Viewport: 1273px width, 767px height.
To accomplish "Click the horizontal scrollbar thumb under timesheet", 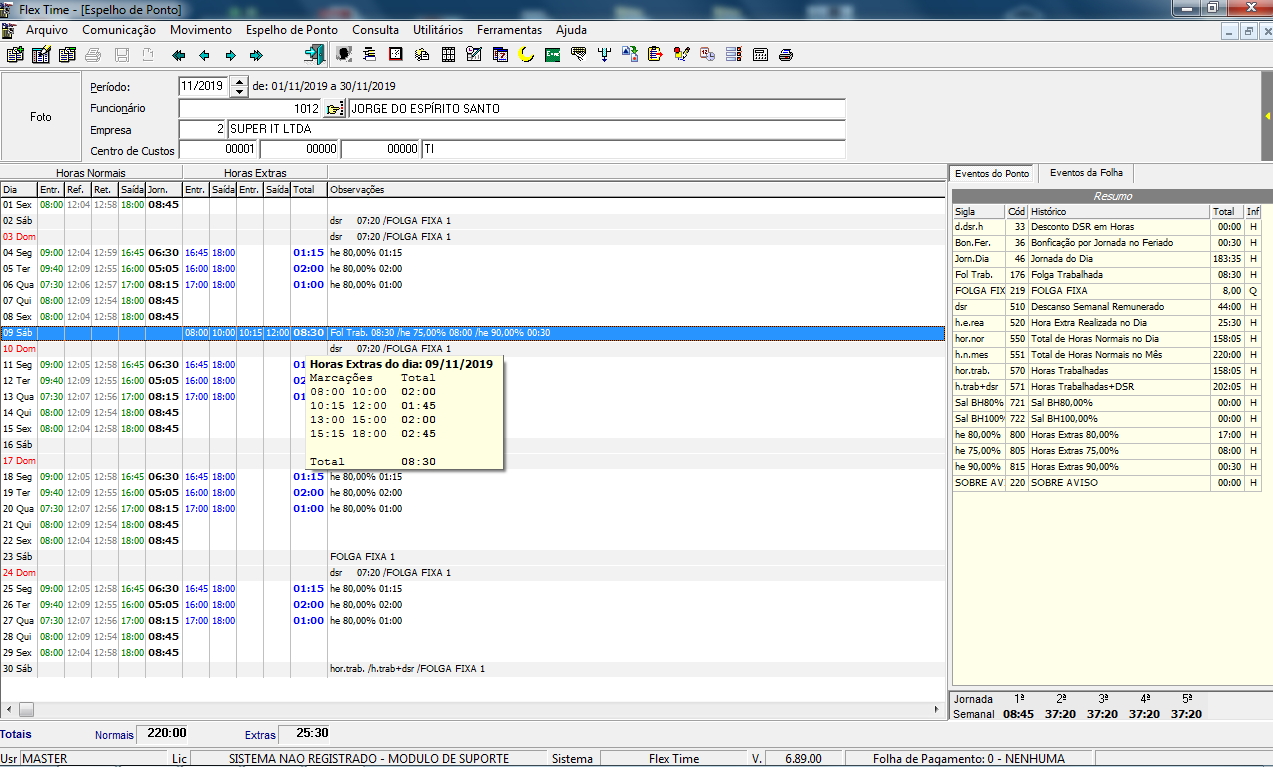I will [x=26, y=709].
